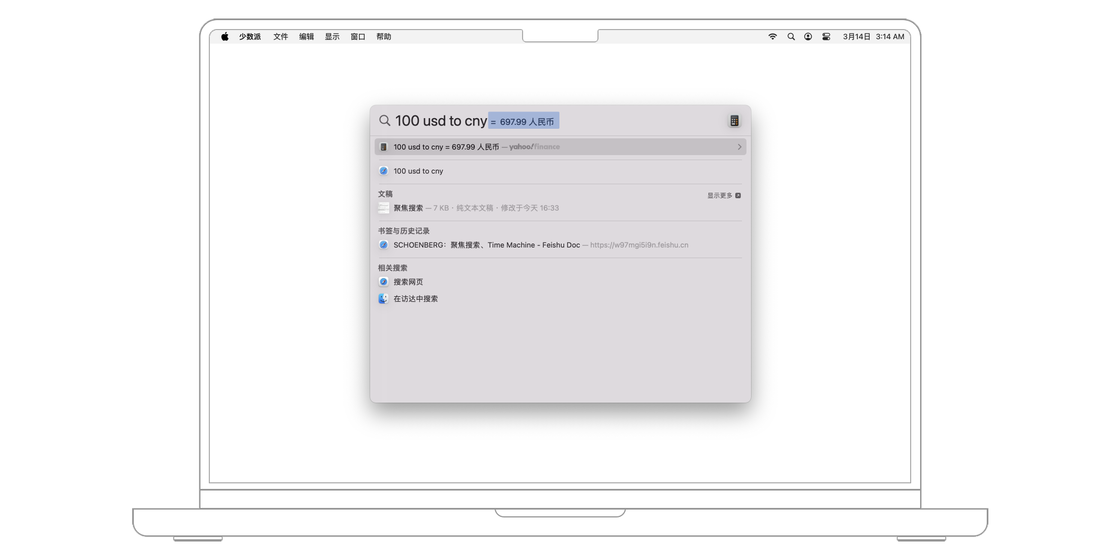Select 搜索网页 to search the web
The height and width of the screenshot is (560, 1120).
pos(561,281)
